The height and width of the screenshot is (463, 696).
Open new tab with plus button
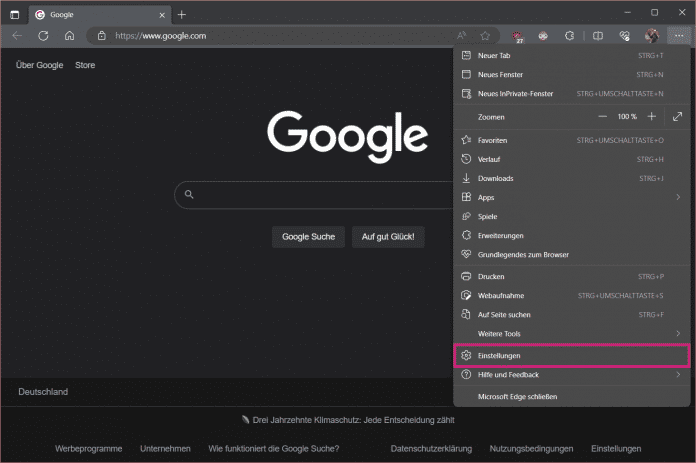coord(181,14)
